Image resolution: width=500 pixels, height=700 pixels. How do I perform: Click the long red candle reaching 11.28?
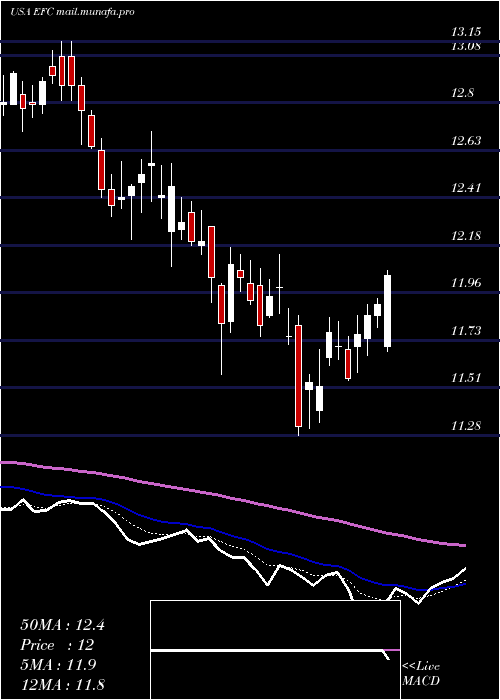298,376
